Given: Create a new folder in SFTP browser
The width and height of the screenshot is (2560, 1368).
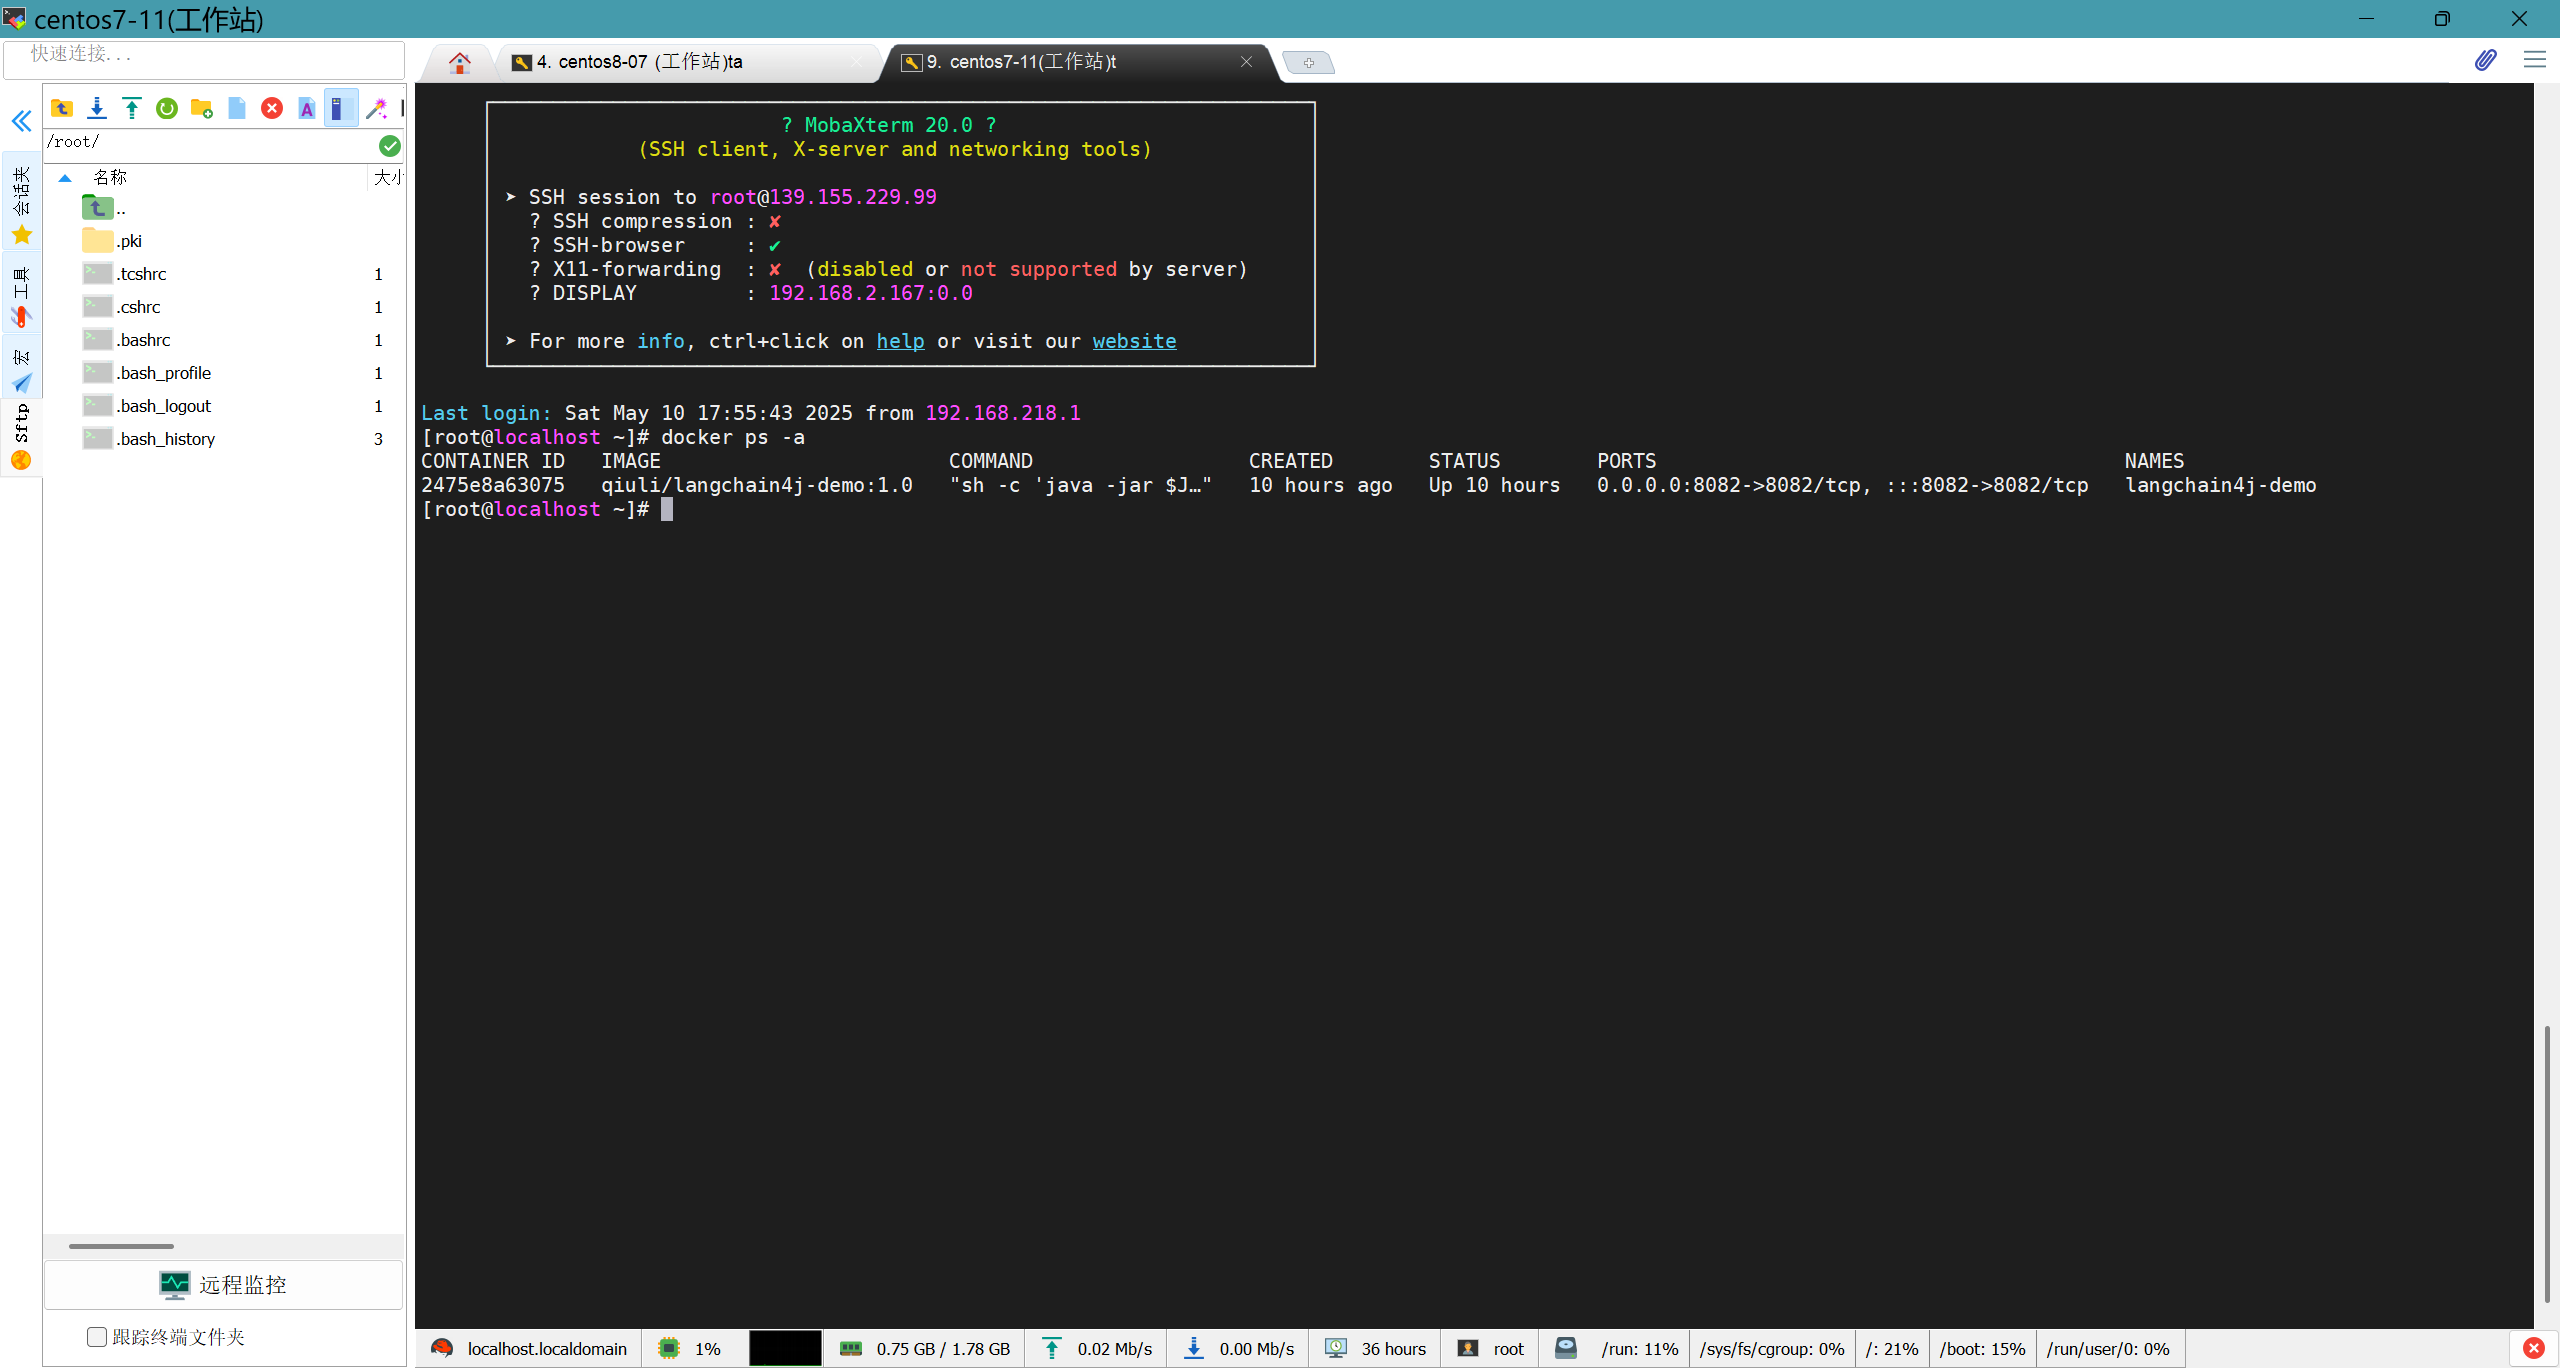Looking at the screenshot, I should point(202,108).
